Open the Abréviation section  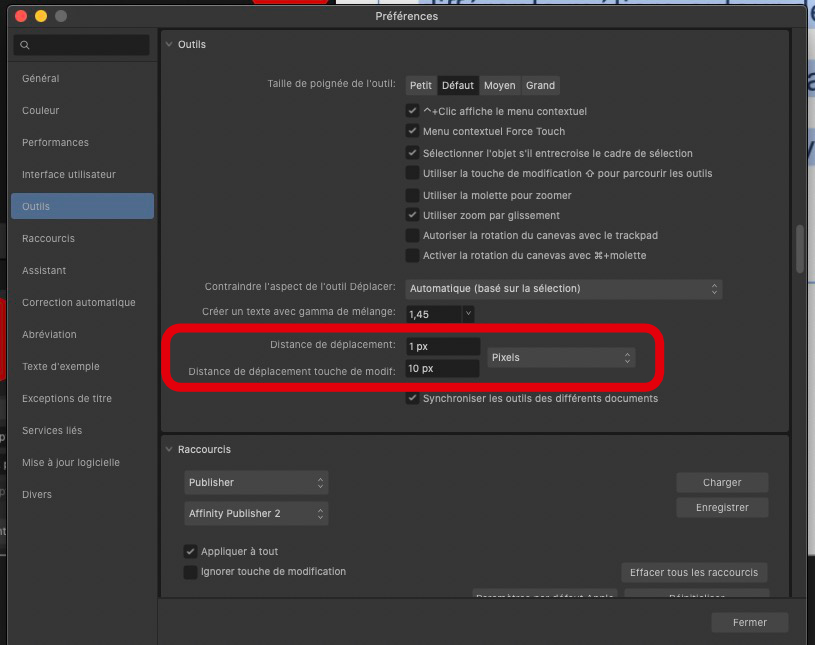point(49,335)
